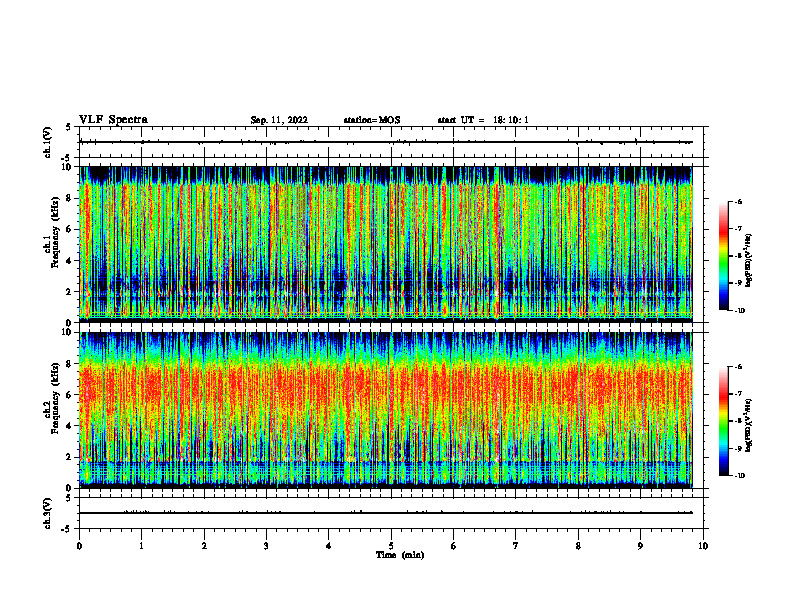
Task: Click the ch.1 spectrogram panel
Action: pyautogui.click(x=386, y=244)
